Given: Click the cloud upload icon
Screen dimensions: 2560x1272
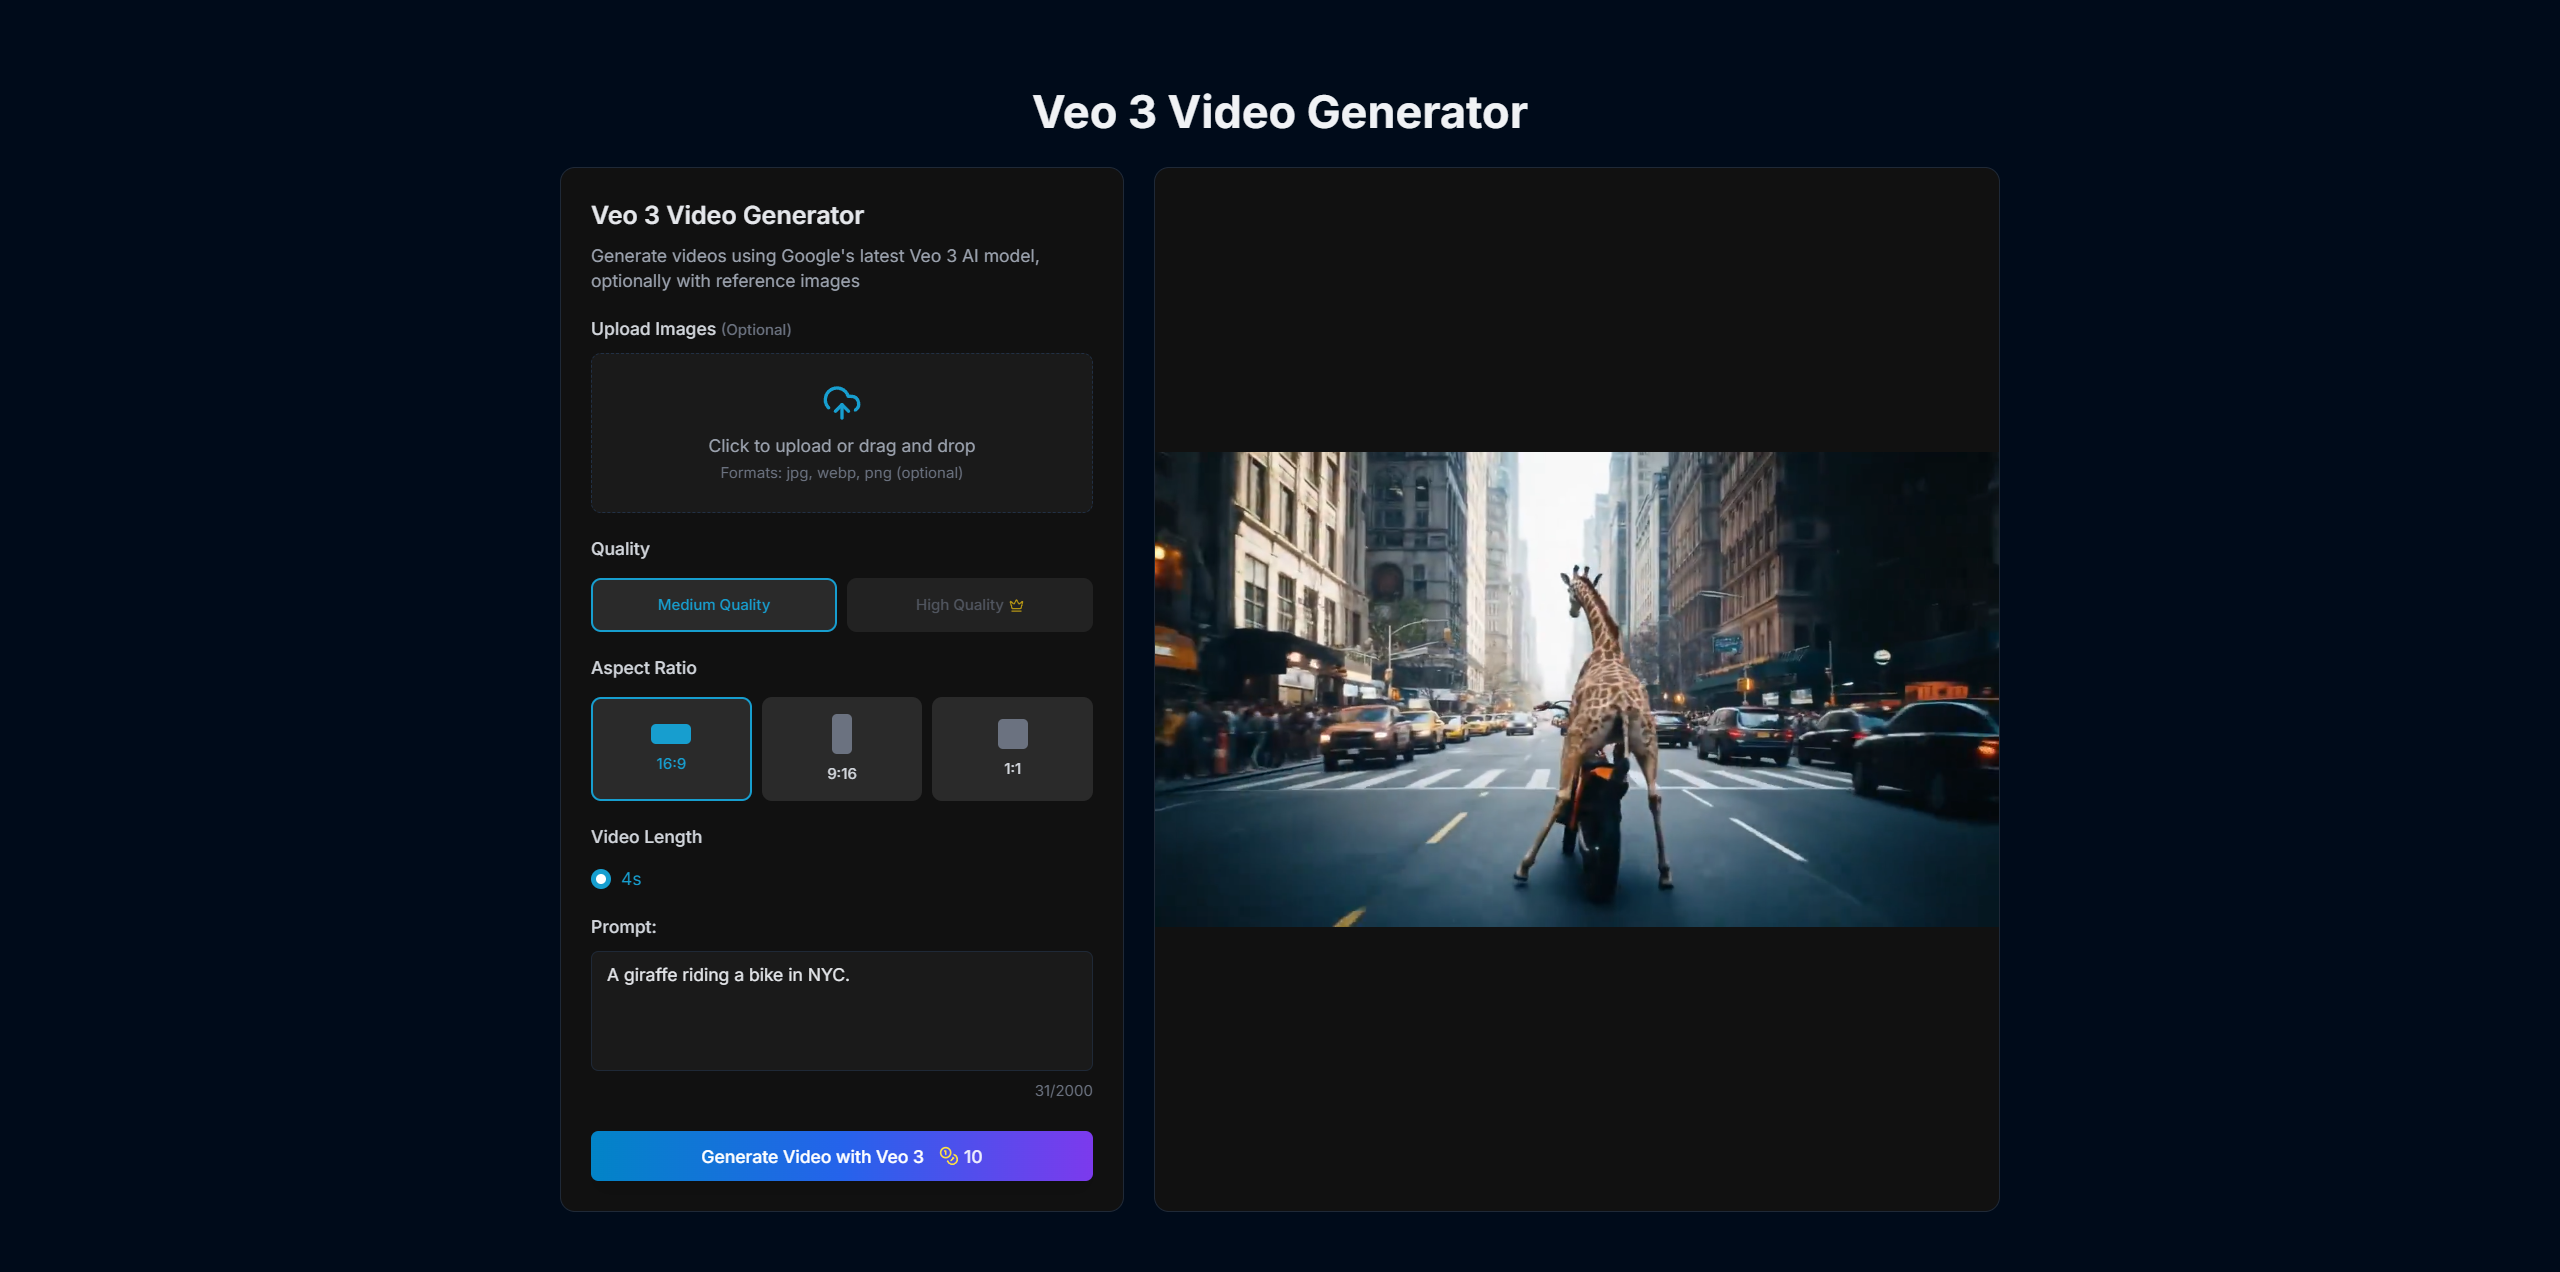Looking at the screenshot, I should pos(841,402).
